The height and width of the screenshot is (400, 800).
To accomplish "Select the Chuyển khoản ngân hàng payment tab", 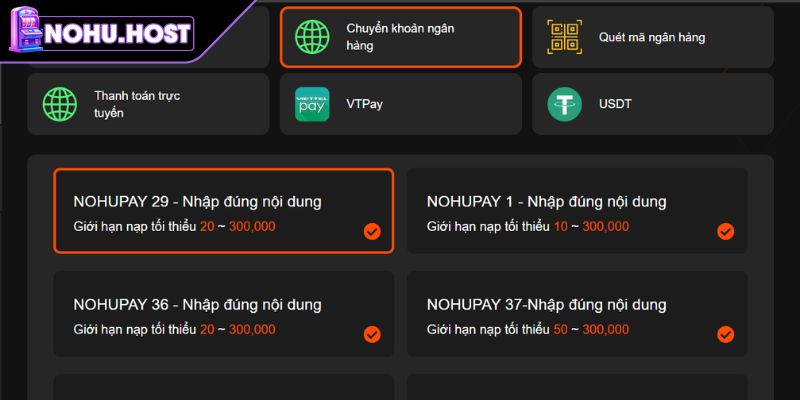I will point(400,37).
